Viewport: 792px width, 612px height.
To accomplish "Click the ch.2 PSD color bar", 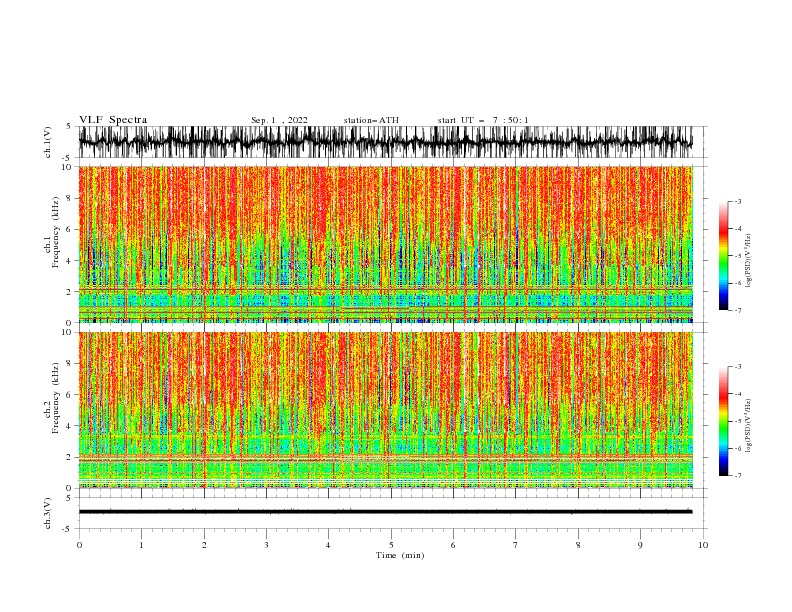I will 723,421.
